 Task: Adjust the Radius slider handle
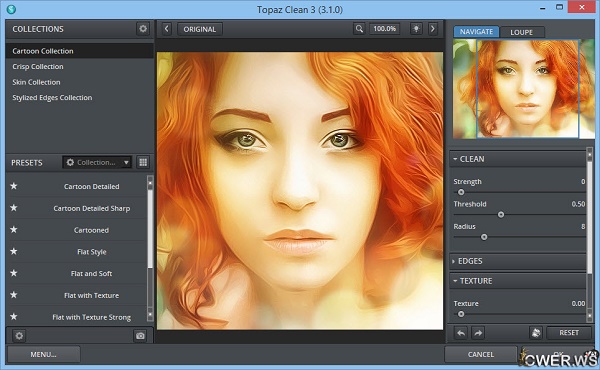pos(484,237)
